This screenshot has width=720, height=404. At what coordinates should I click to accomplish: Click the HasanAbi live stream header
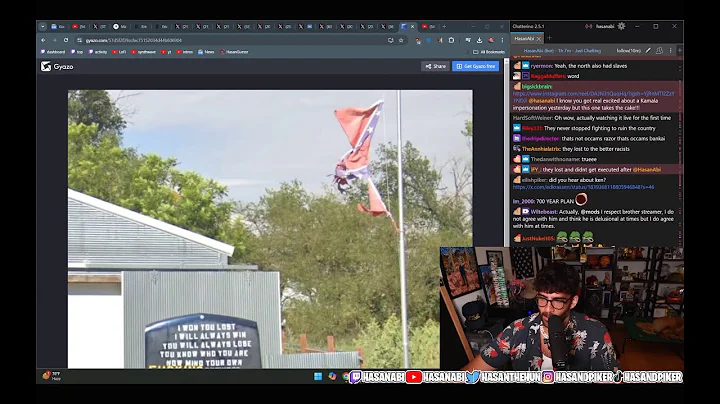562,50
